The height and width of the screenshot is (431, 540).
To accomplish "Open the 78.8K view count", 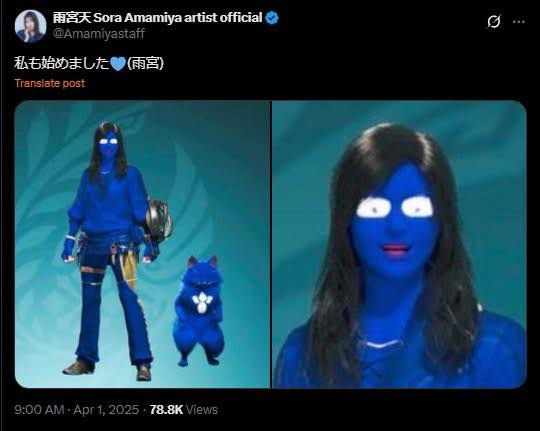I will tap(166, 410).
